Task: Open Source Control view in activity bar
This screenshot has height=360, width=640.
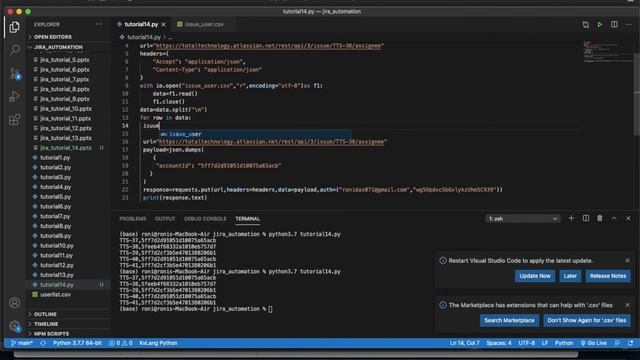Action: pos(15,73)
